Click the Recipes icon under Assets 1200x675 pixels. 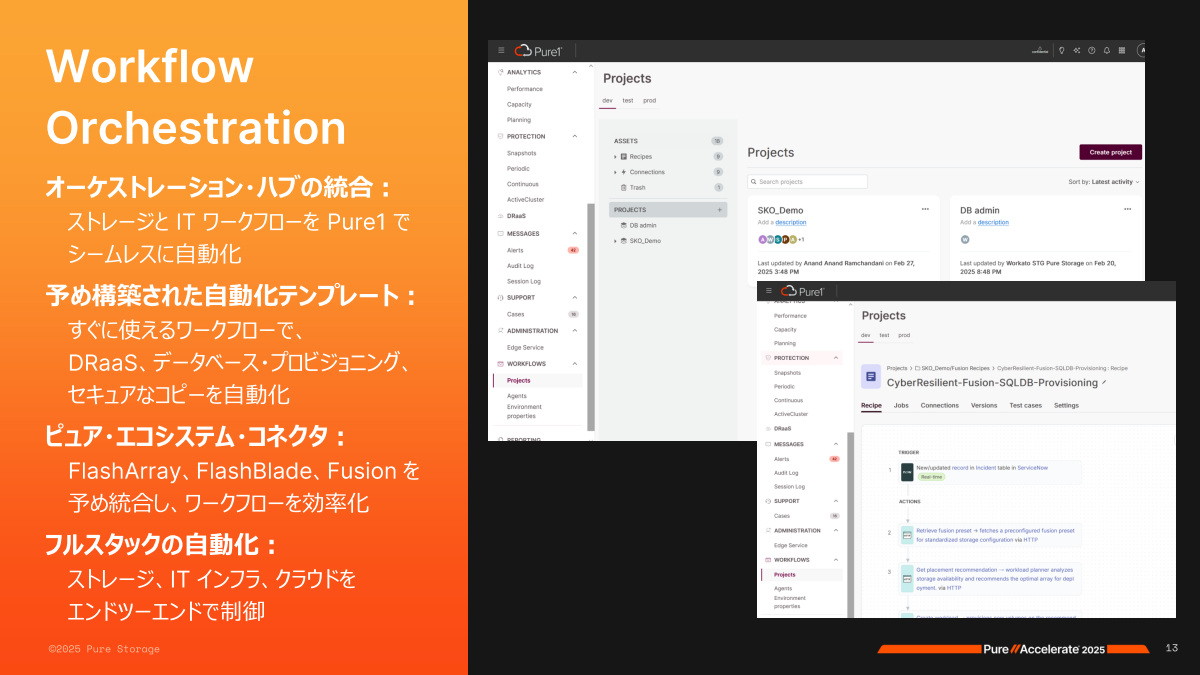[x=623, y=156]
